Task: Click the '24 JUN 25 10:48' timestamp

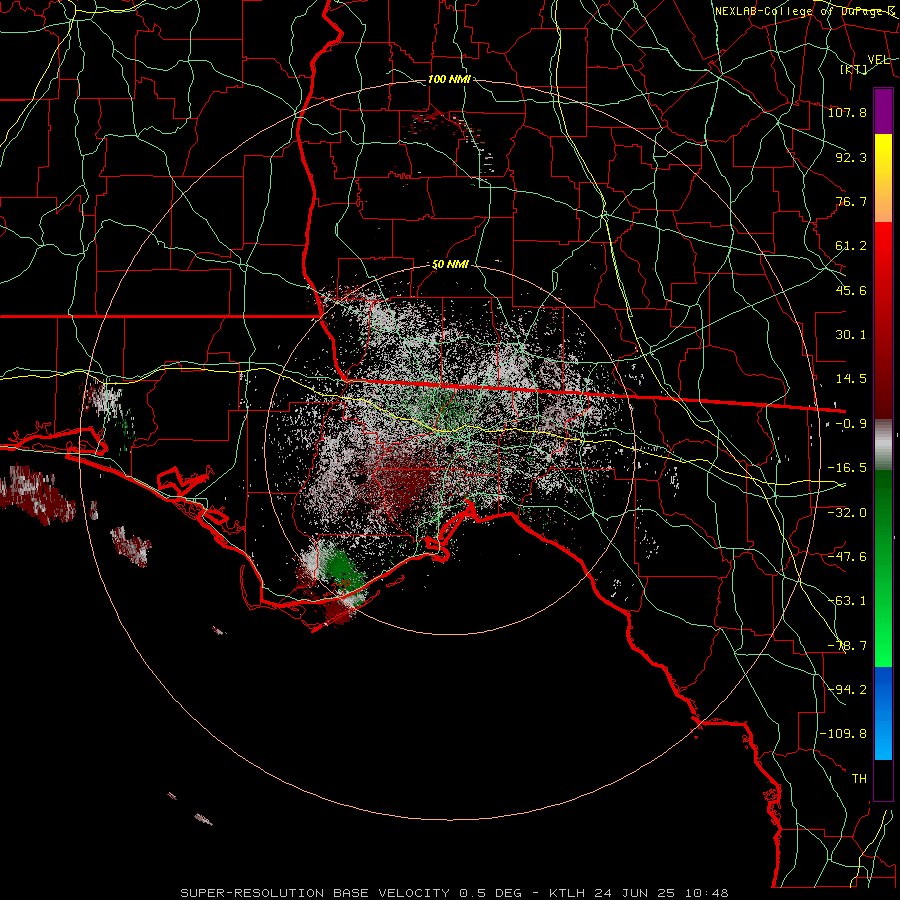Action: click(x=662, y=893)
